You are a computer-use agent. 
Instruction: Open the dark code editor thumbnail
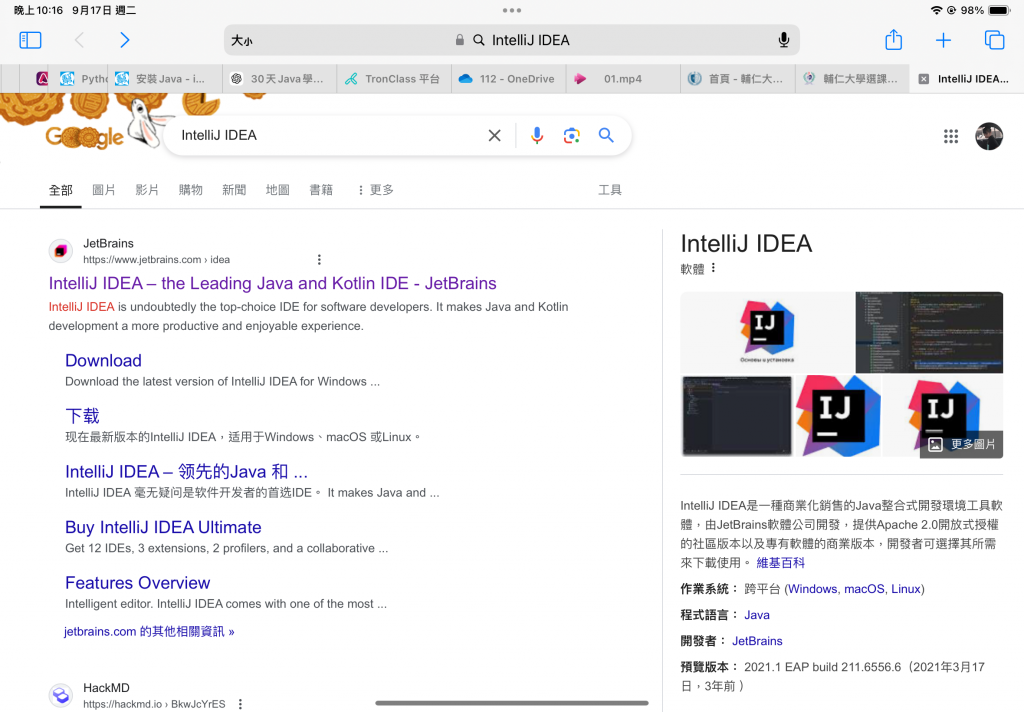pyautogui.click(x=929, y=332)
